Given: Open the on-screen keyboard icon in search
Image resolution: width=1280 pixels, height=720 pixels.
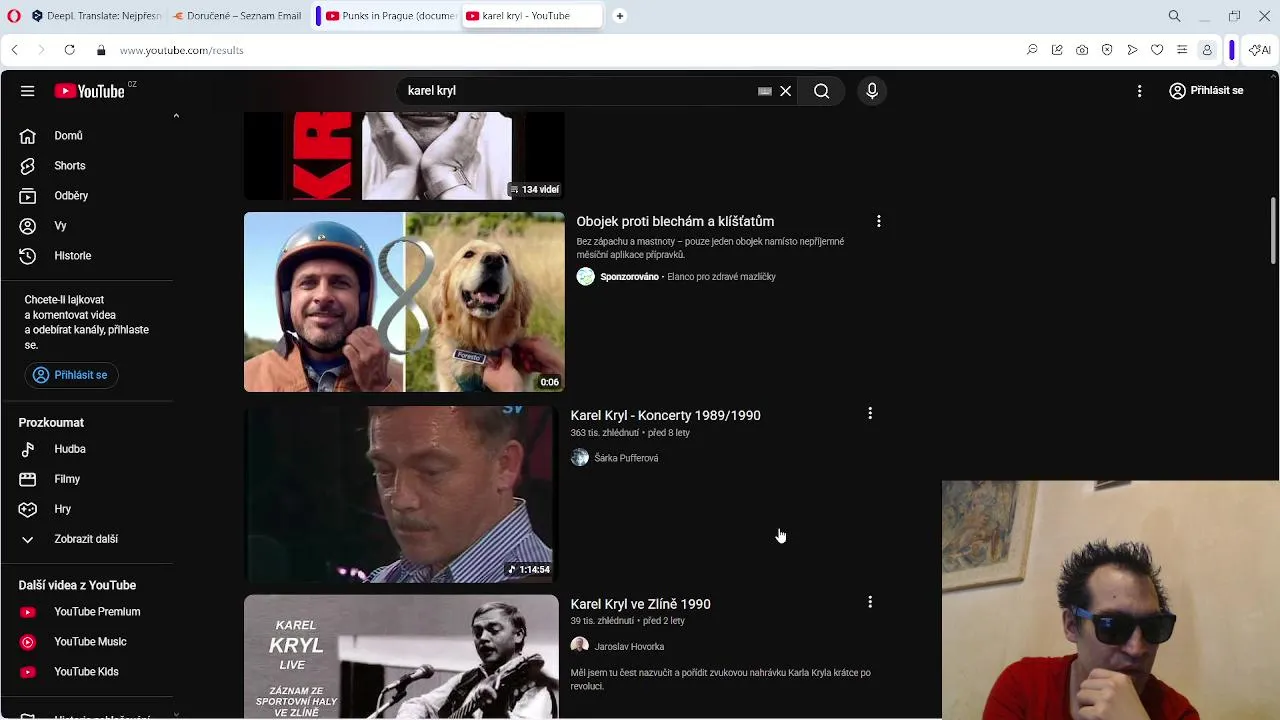Looking at the screenshot, I should (x=765, y=91).
